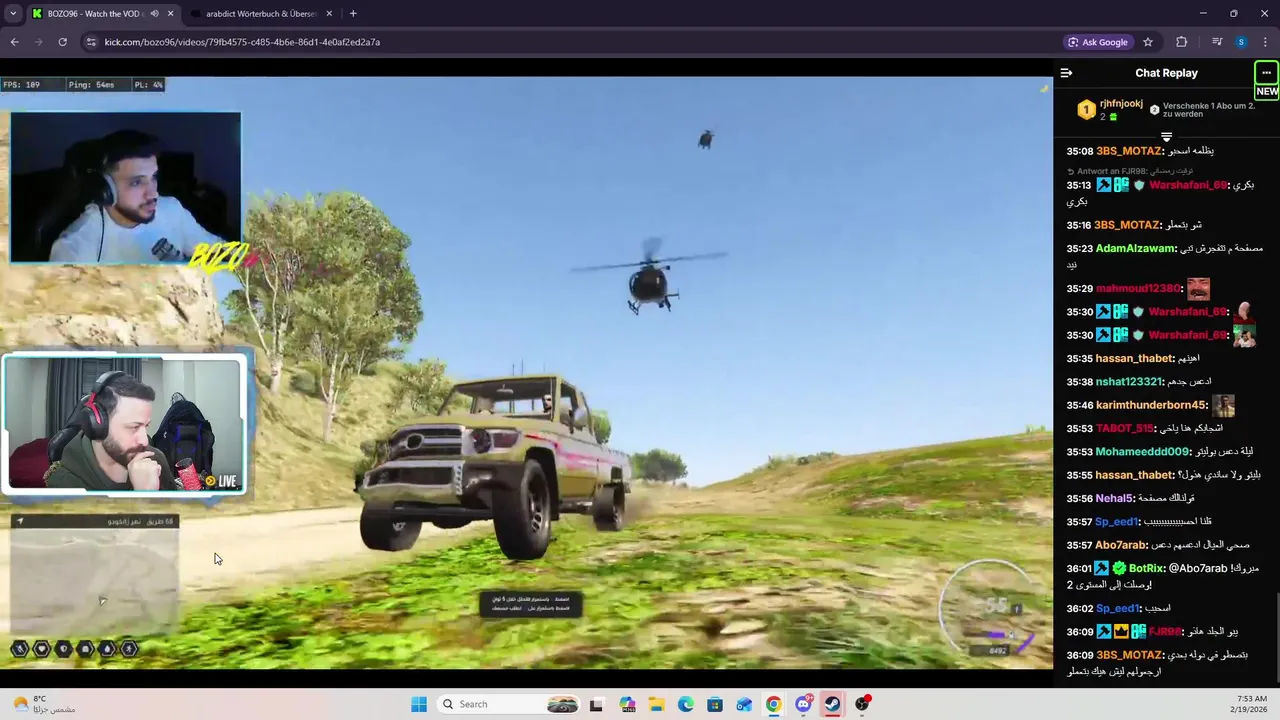The height and width of the screenshot is (720, 1280).
Task: Focus the kick.com address bar
Action: pos(570,42)
